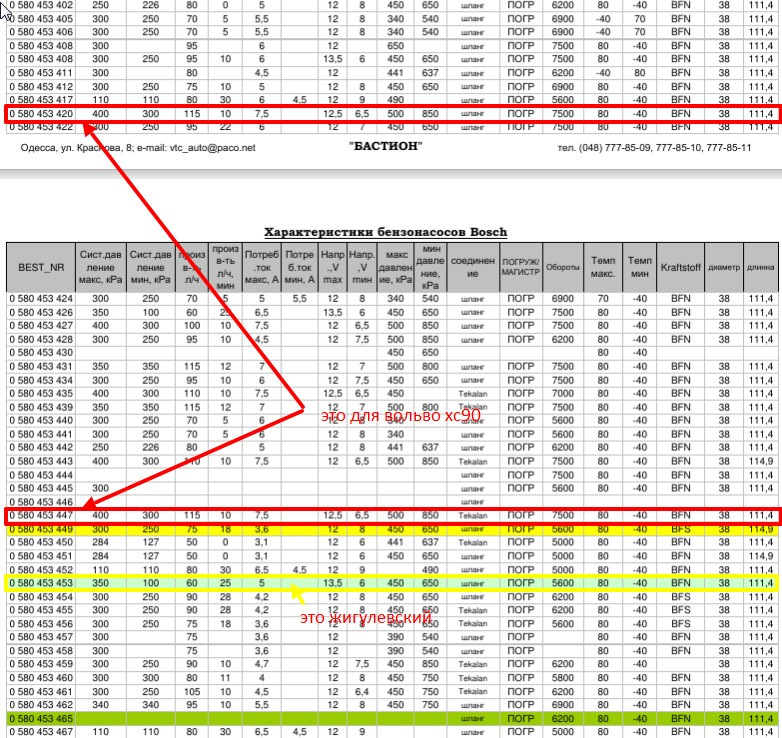
Task: Click part number 0 580 453 426
Action: (41, 313)
